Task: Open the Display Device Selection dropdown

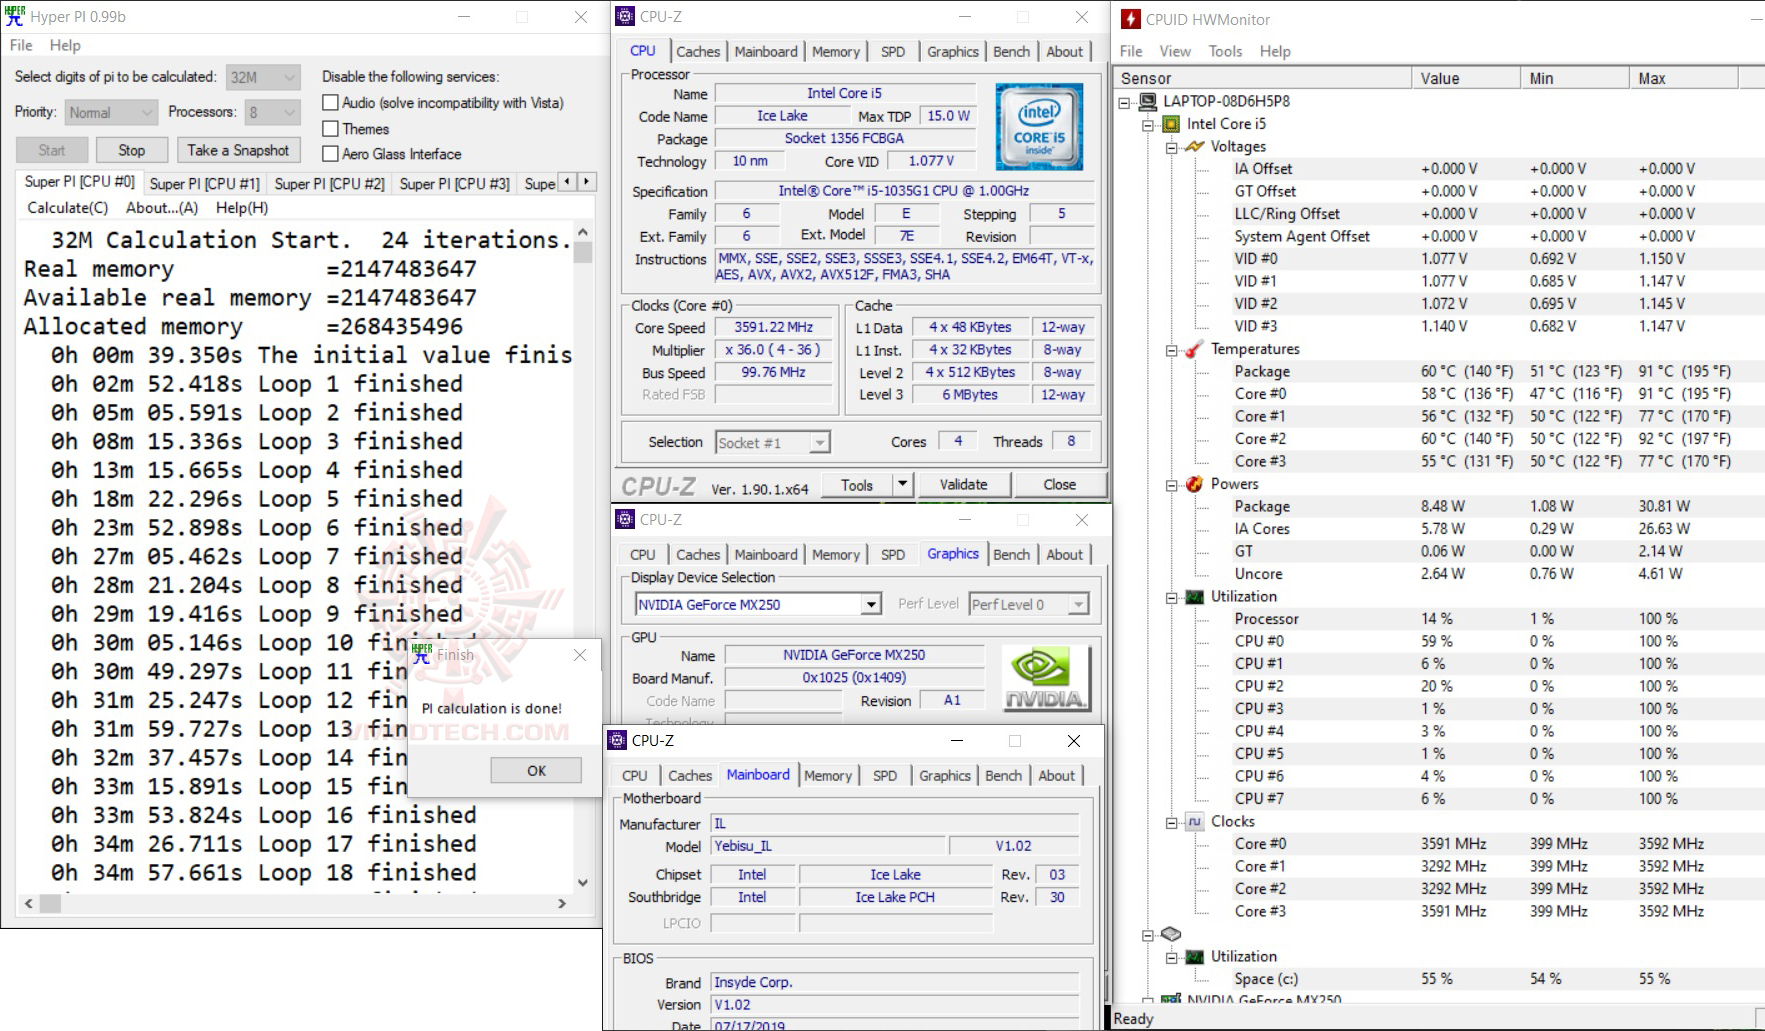Action: point(871,605)
